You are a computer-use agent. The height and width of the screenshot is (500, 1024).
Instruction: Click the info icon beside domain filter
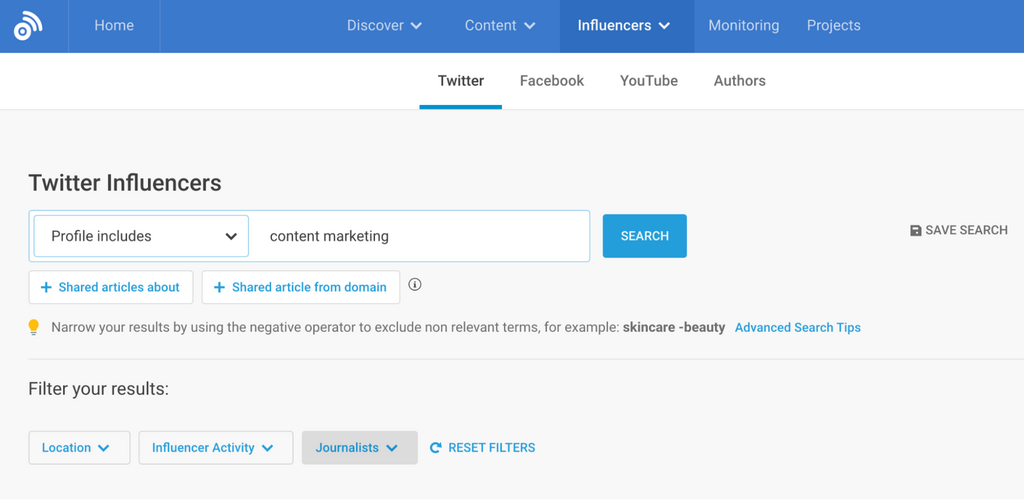coord(415,285)
